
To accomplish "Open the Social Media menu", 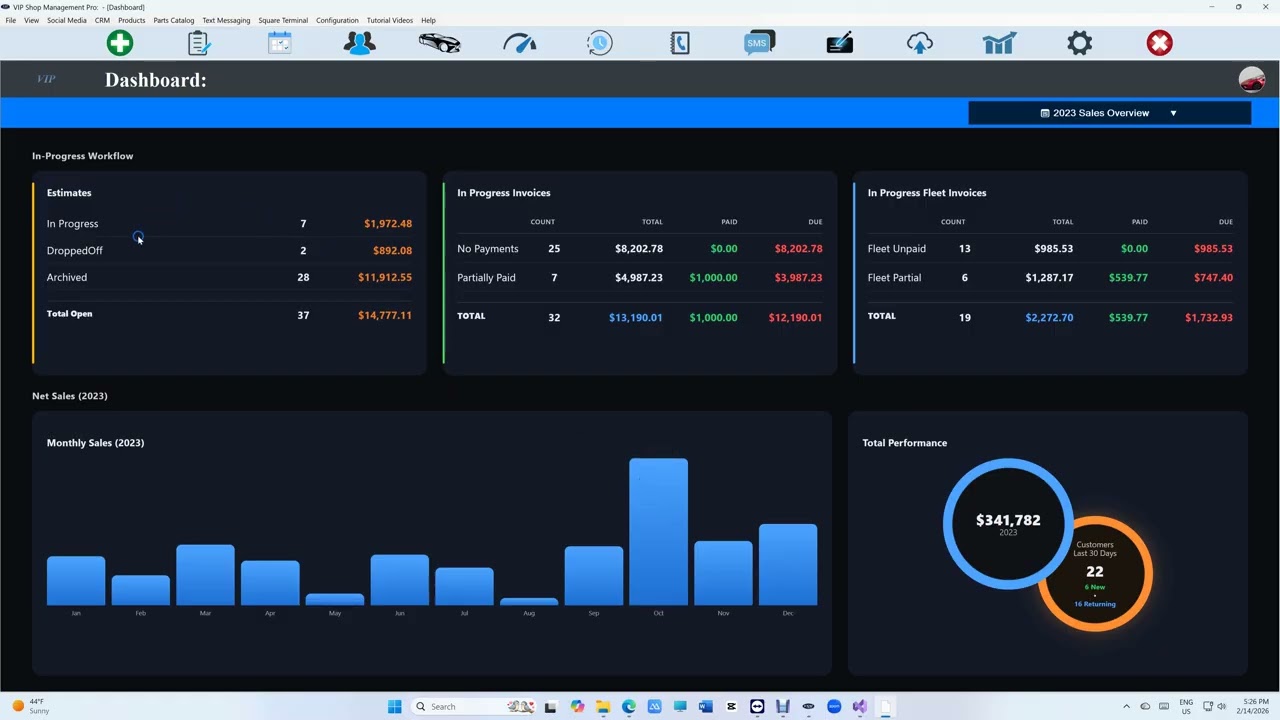I will 66,20.
